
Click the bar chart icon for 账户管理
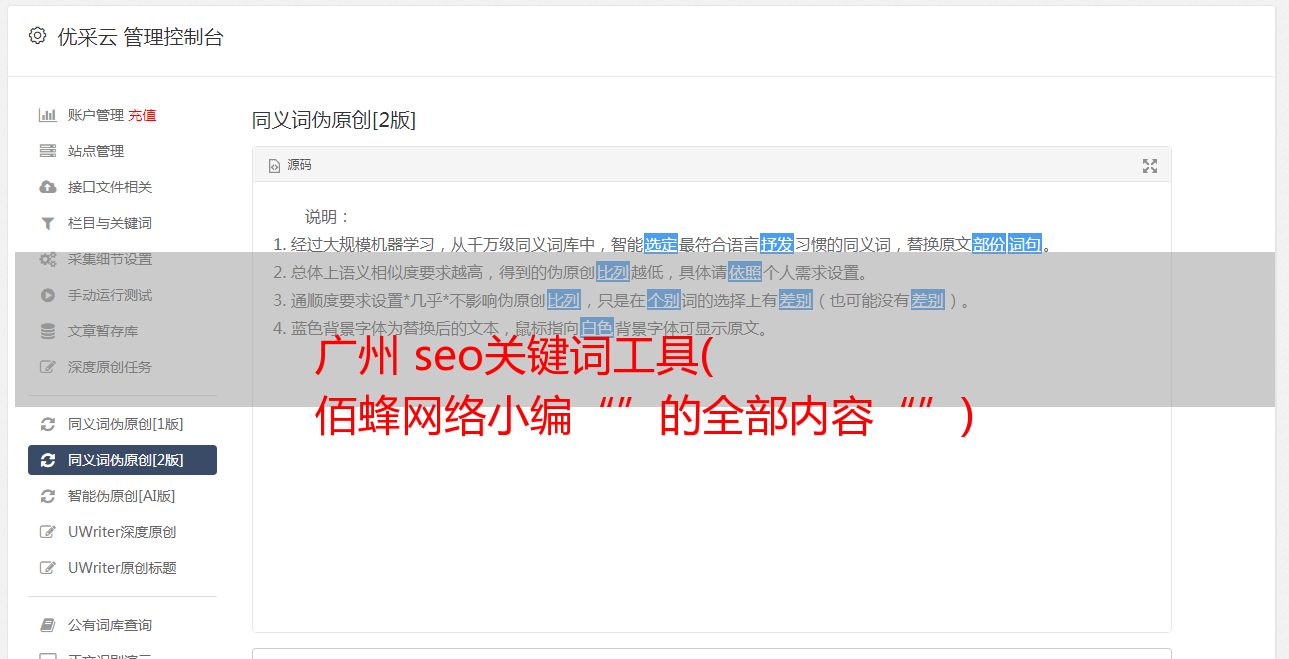tap(47, 115)
